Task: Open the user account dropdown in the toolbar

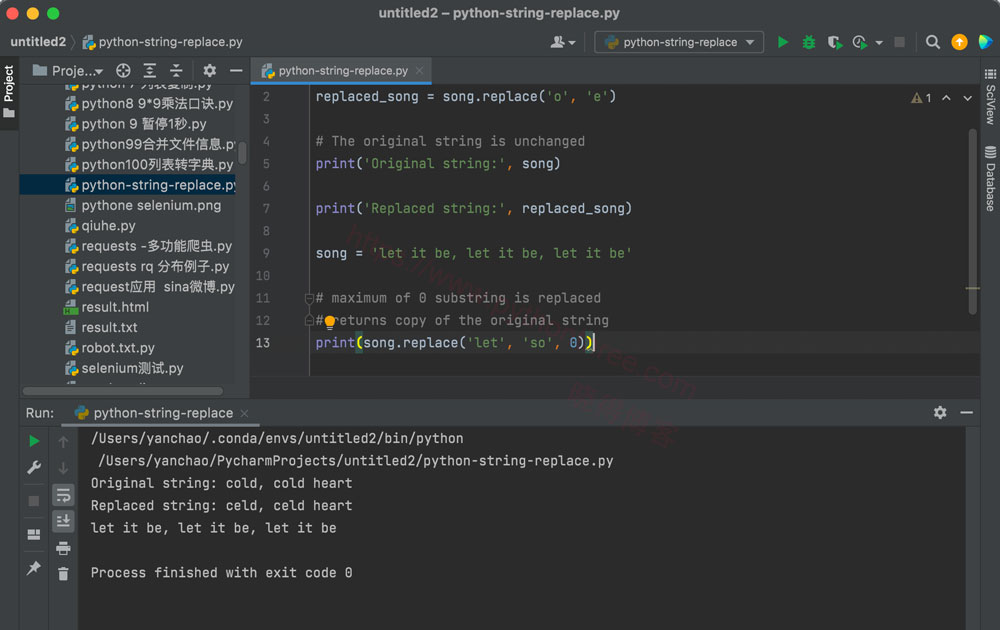Action: click(562, 42)
